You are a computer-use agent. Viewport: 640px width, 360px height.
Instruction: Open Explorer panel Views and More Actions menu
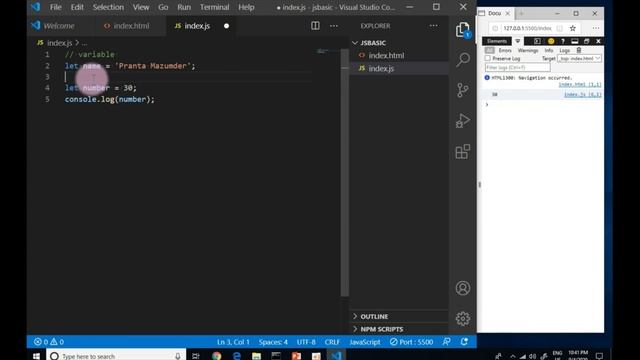pyautogui.click(x=433, y=26)
